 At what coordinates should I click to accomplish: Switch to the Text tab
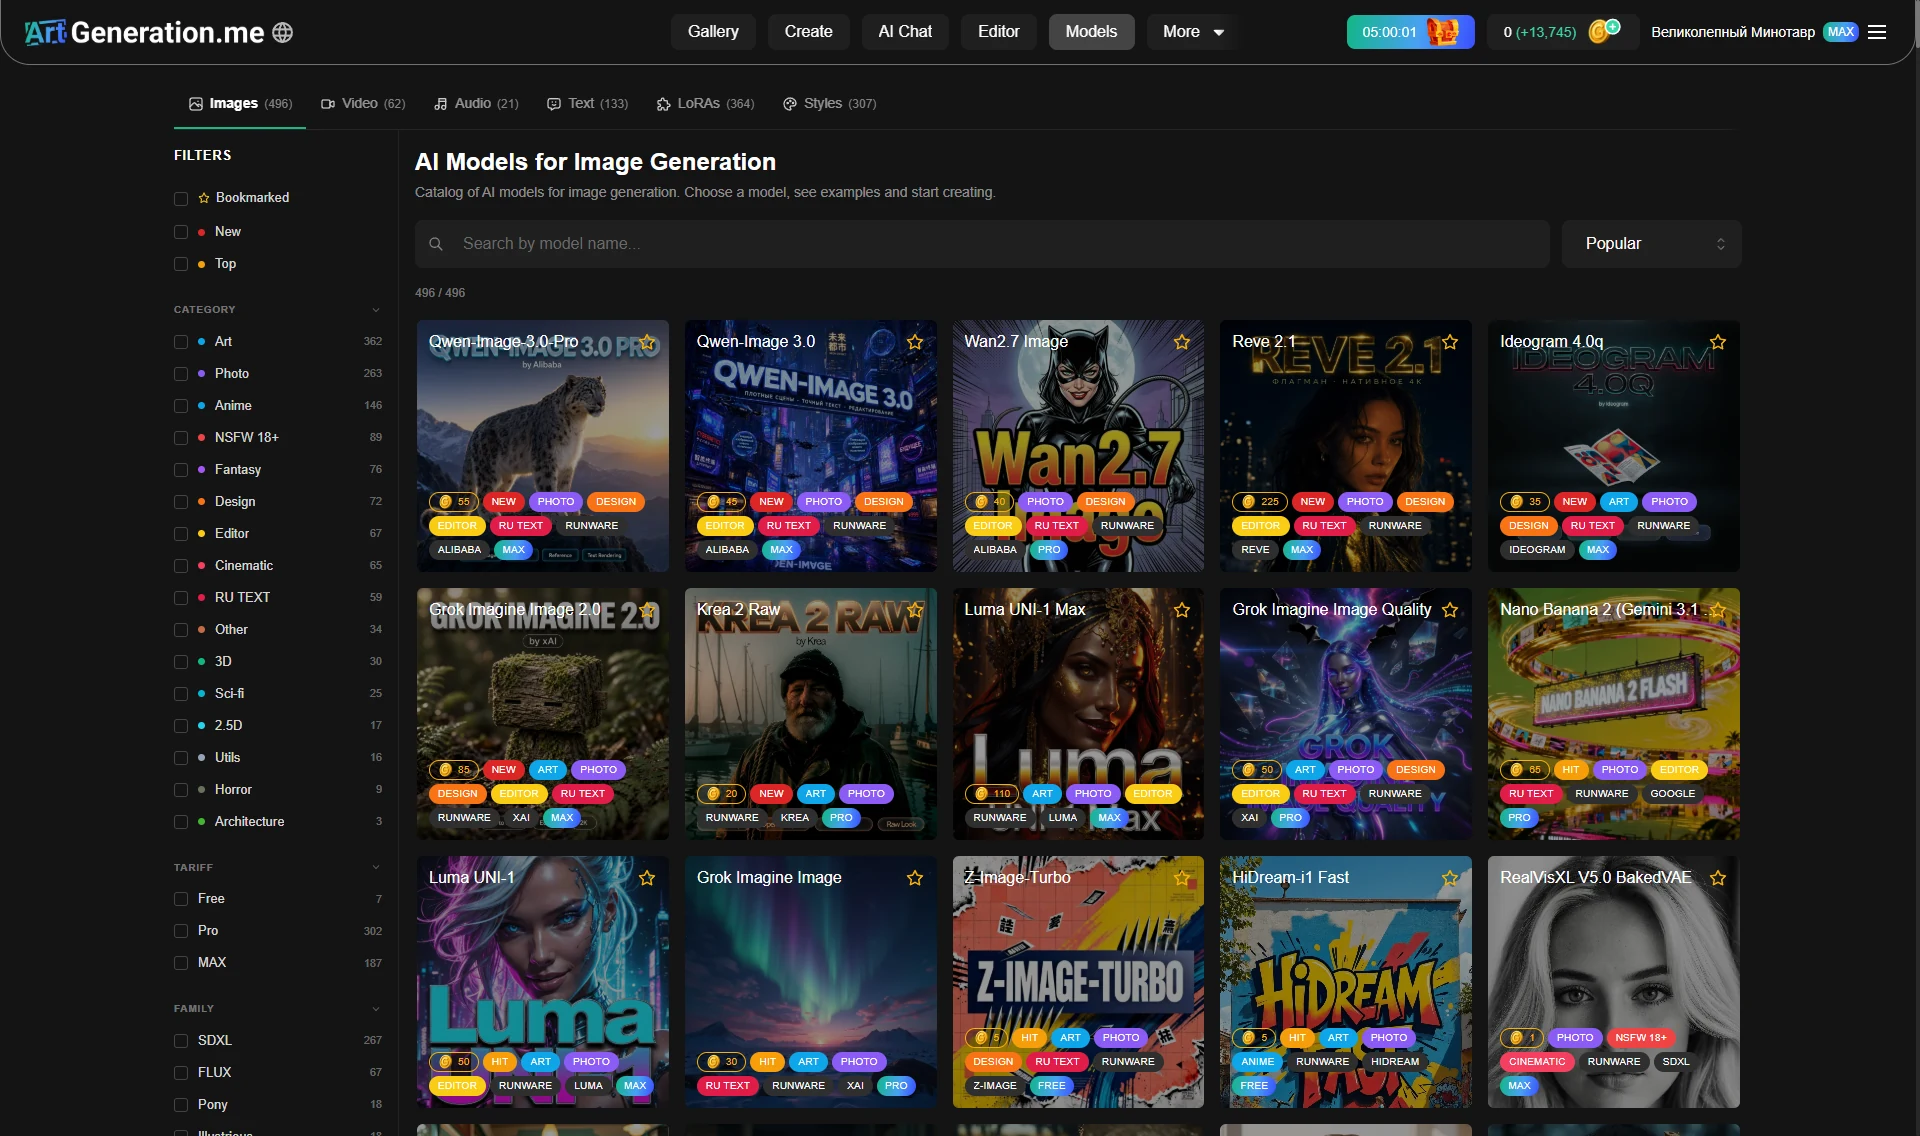pyautogui.click(x=587, y=104)
